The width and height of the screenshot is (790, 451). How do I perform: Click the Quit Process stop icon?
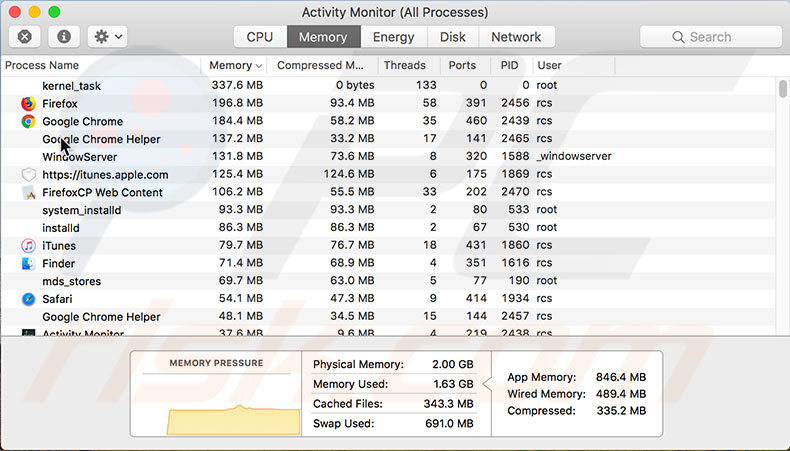[x=25, y=37]
